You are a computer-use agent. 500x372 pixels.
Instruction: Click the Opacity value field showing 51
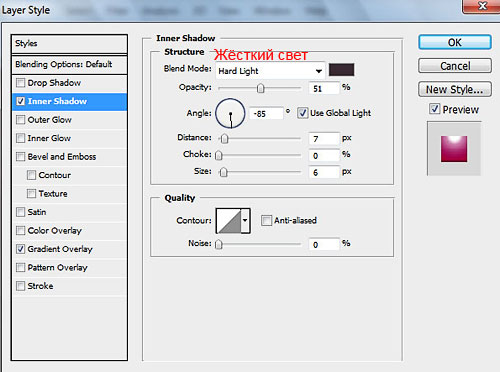[x=324, y=88]
